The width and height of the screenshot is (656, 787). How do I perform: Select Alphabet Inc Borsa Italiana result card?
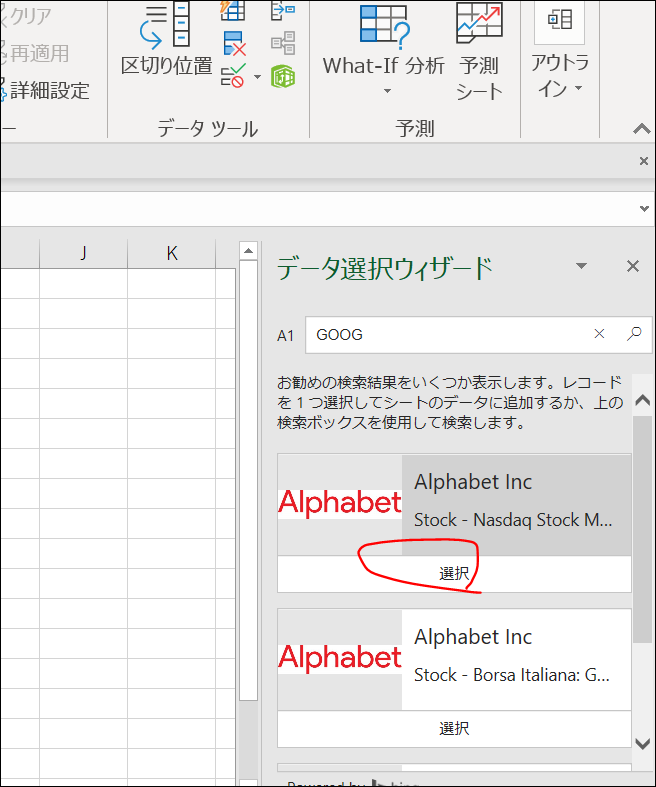tap(454, 660)
